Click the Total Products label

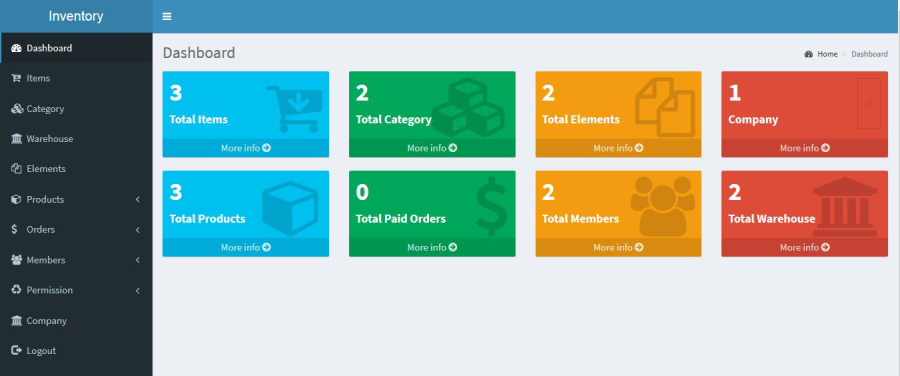207,219
